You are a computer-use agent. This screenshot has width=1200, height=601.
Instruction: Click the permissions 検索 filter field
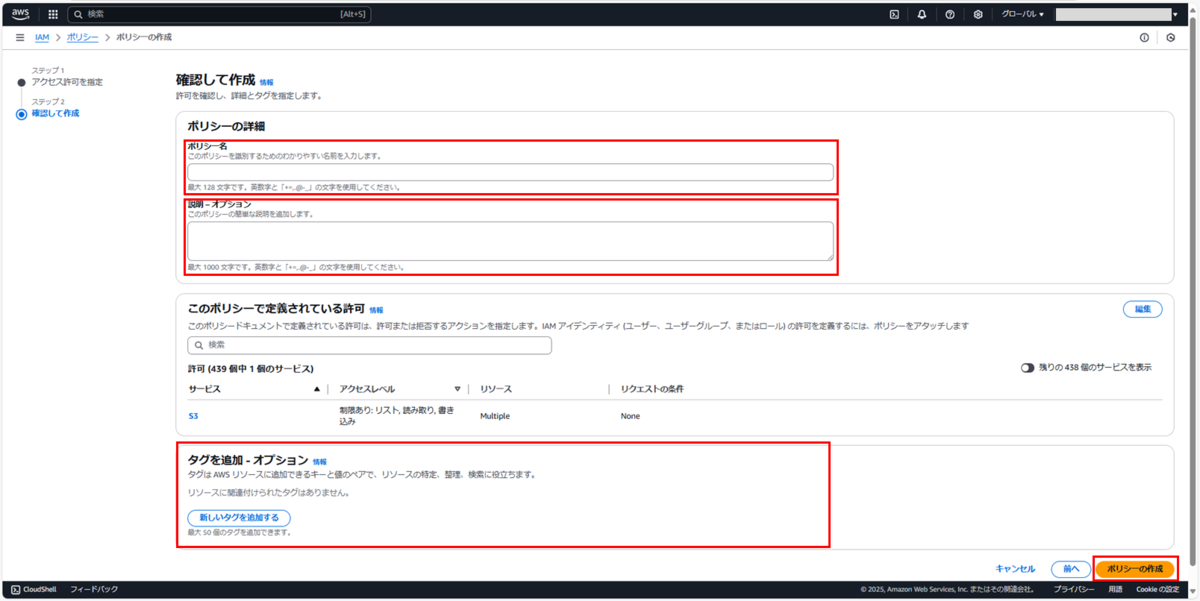coord(369,345)
